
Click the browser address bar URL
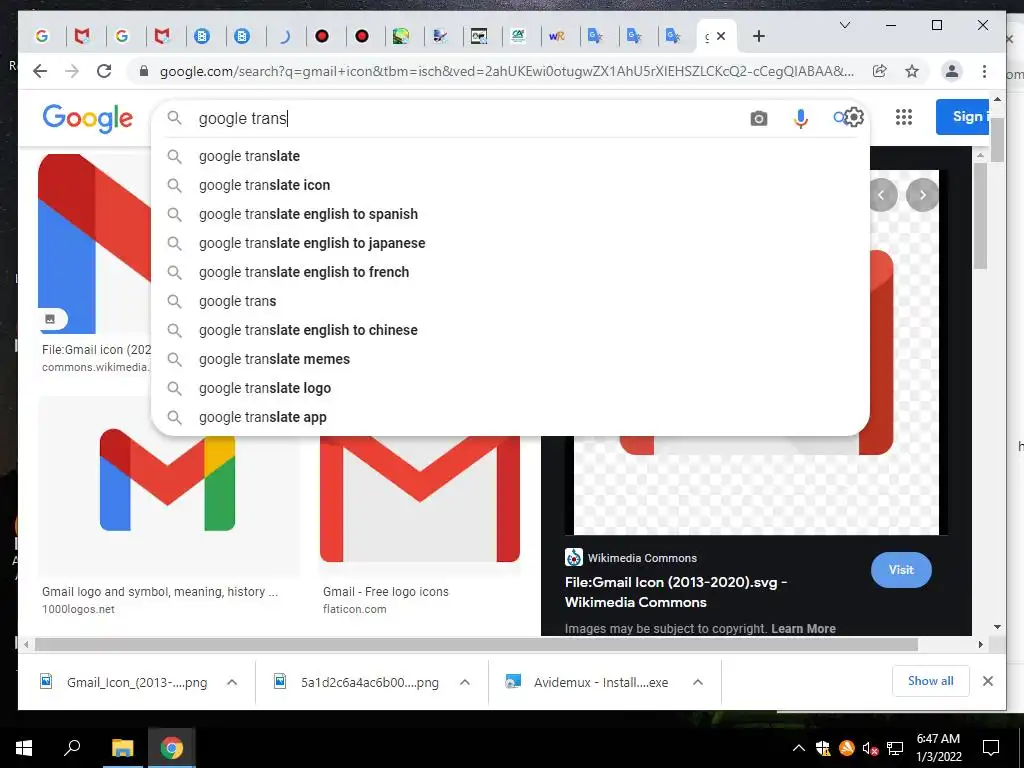[x=506, y=71]
